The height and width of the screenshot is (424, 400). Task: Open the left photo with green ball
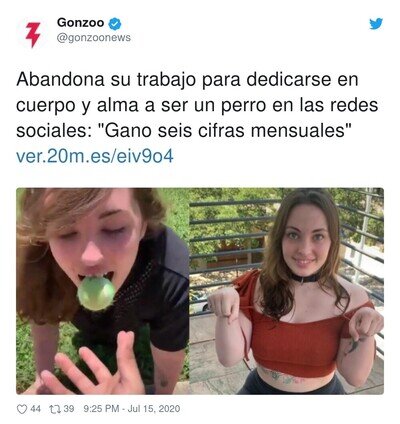point(103,291)
